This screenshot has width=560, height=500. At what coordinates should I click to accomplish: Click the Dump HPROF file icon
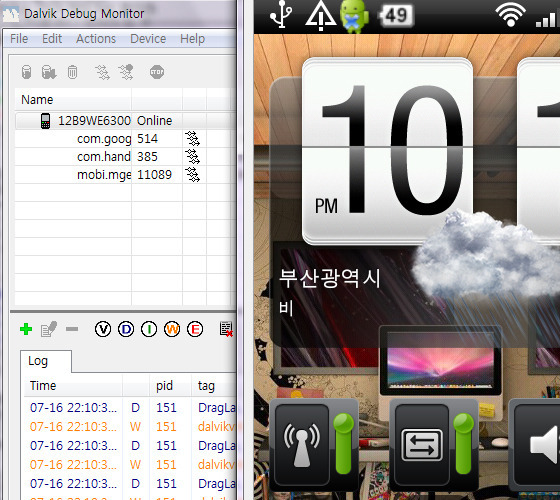click(49, 72)
